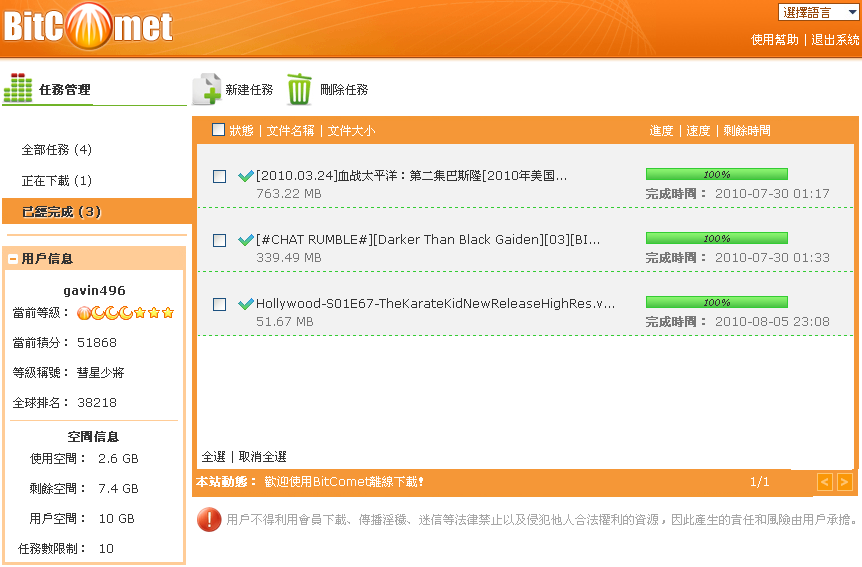Open the 選擇語言 language dropdown
862x567 pixels.
819,12
